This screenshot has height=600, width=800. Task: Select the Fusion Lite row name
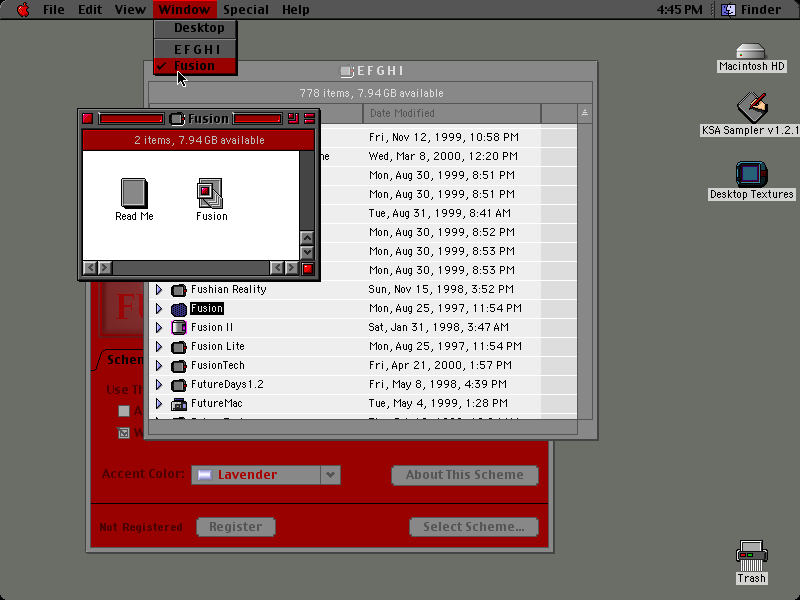point(218,347)
